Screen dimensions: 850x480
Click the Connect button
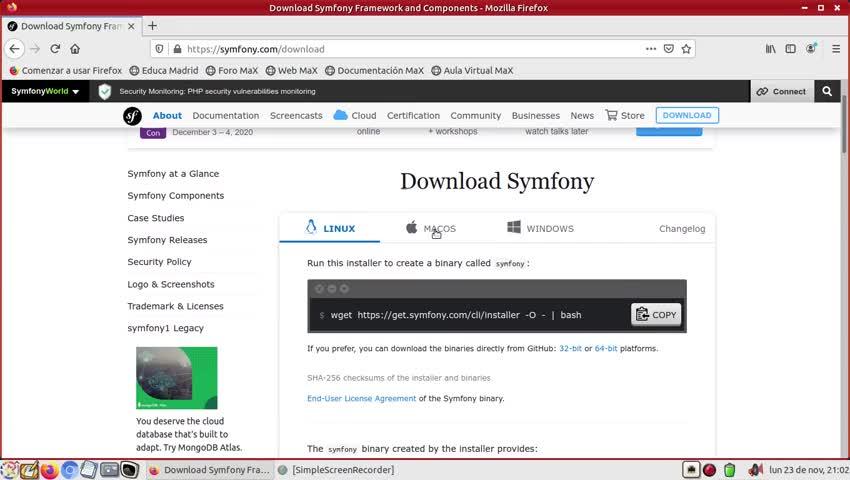click(x=781, y=91)
